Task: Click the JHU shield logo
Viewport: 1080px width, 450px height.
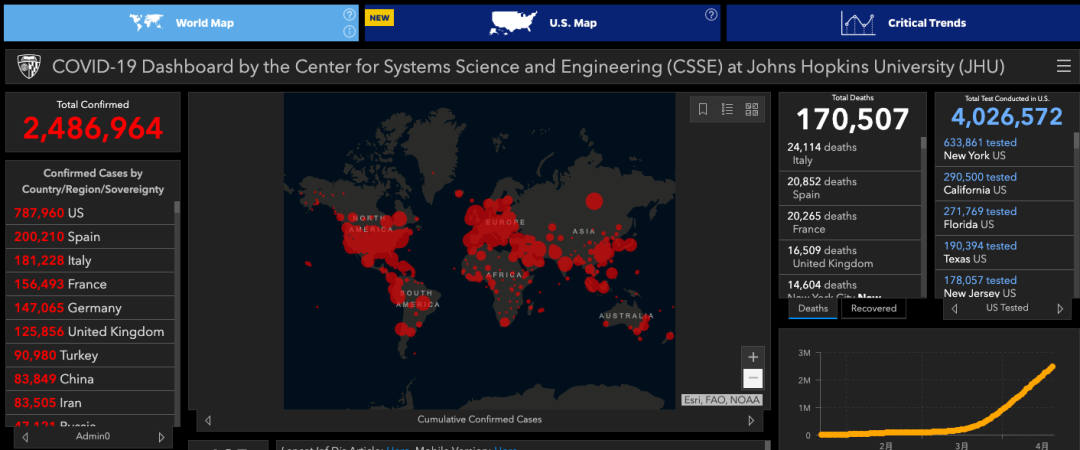Action: (28, 66)
